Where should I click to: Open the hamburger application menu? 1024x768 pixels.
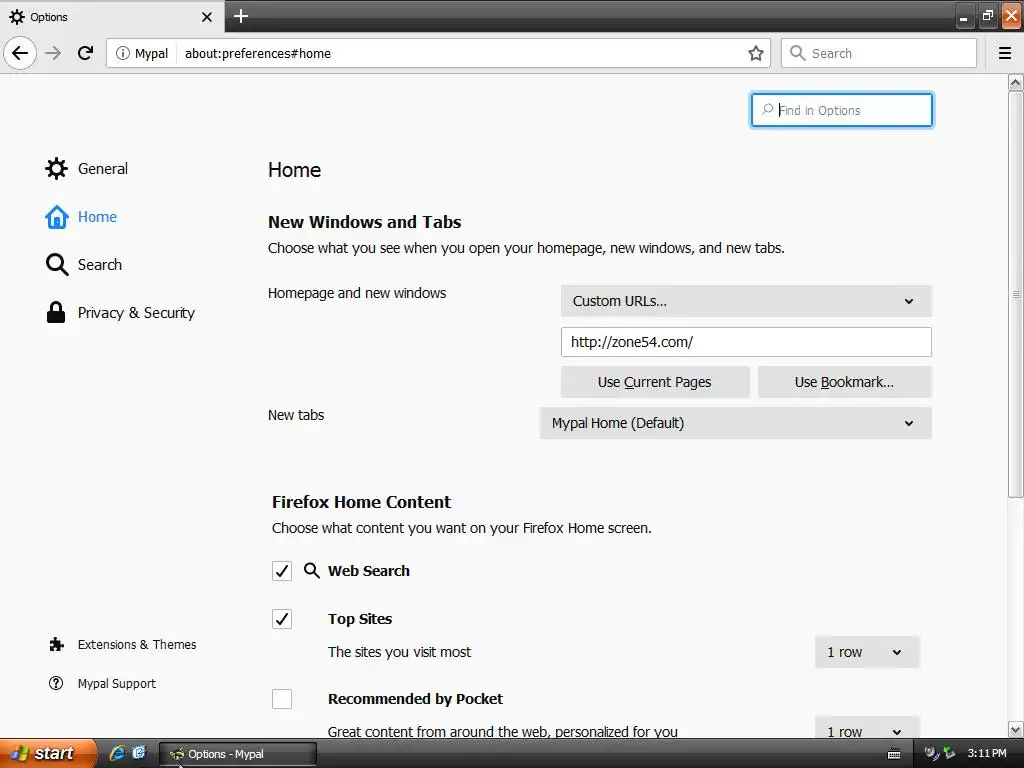point(1004,54)
